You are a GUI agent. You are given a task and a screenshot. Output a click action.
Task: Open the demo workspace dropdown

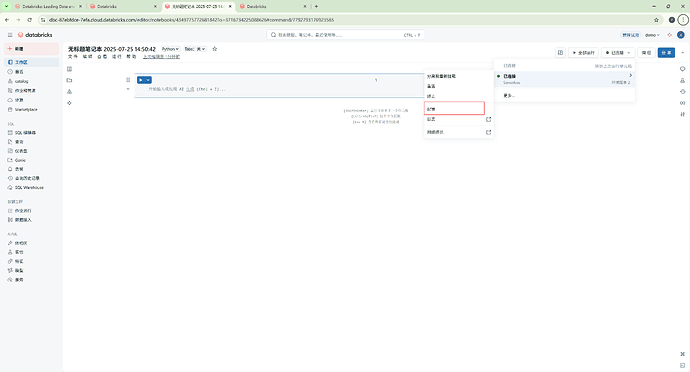click(652, 35)
